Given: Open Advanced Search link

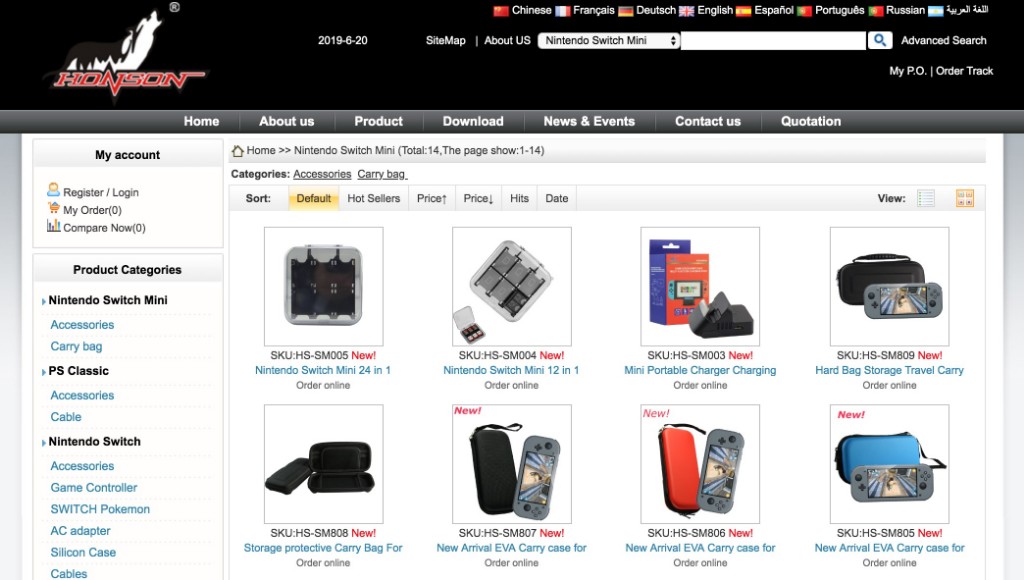Looking at the screenshot, I should point(944,40).
